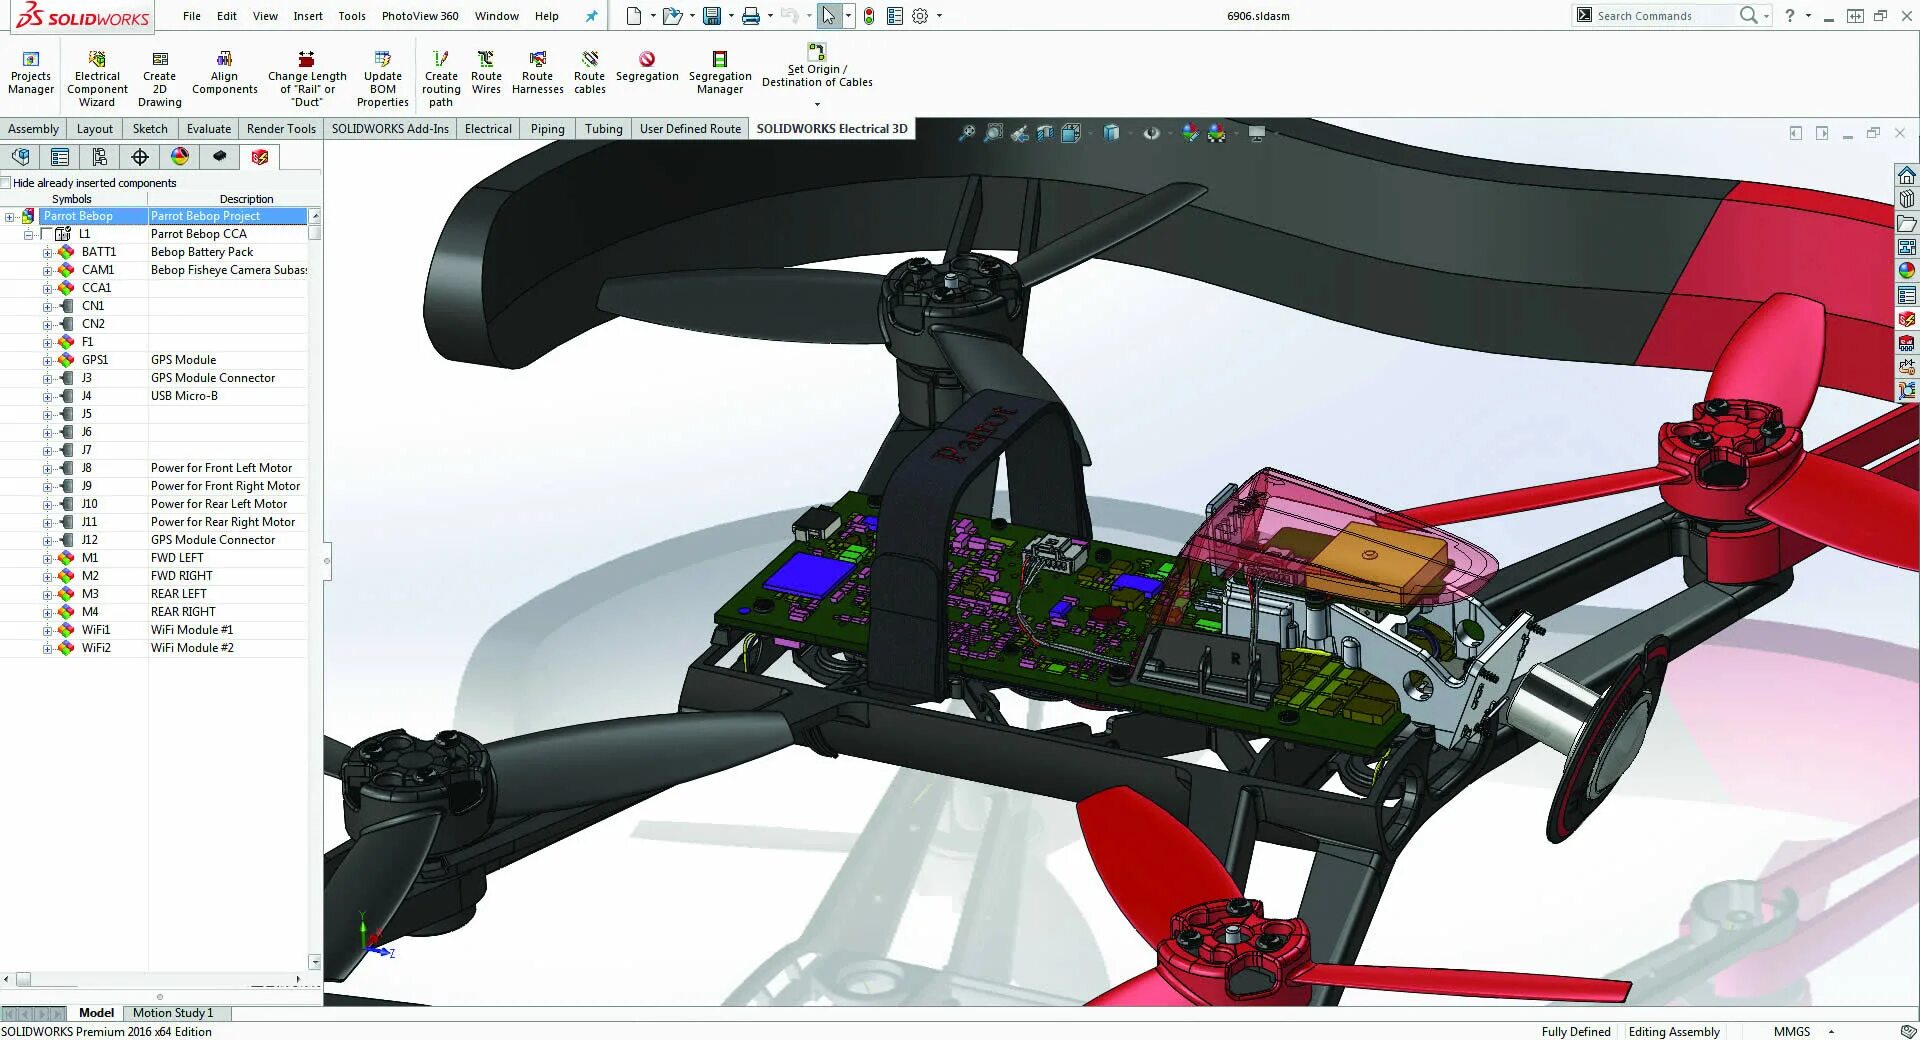The image size is (1920, 1040).
Task: Switch to the Assembly tab
Action: click(x=34, y=129)
